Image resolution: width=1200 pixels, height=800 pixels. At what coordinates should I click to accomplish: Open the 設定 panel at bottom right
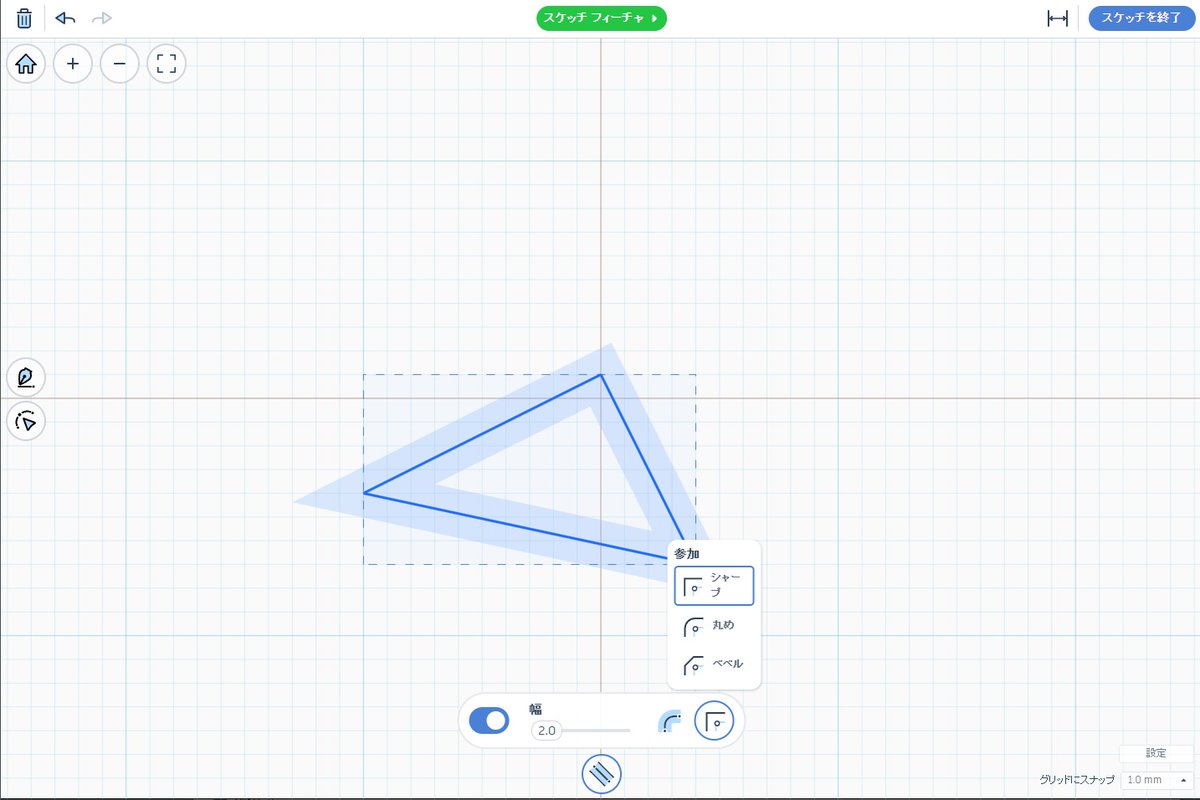[1155, 752]
